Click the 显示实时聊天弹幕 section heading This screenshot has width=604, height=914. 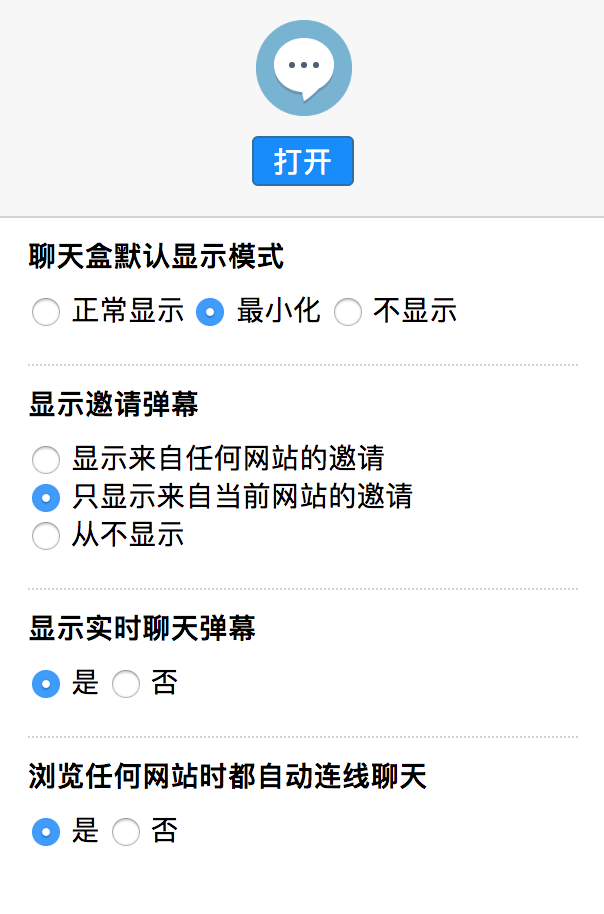coord(142,628)
